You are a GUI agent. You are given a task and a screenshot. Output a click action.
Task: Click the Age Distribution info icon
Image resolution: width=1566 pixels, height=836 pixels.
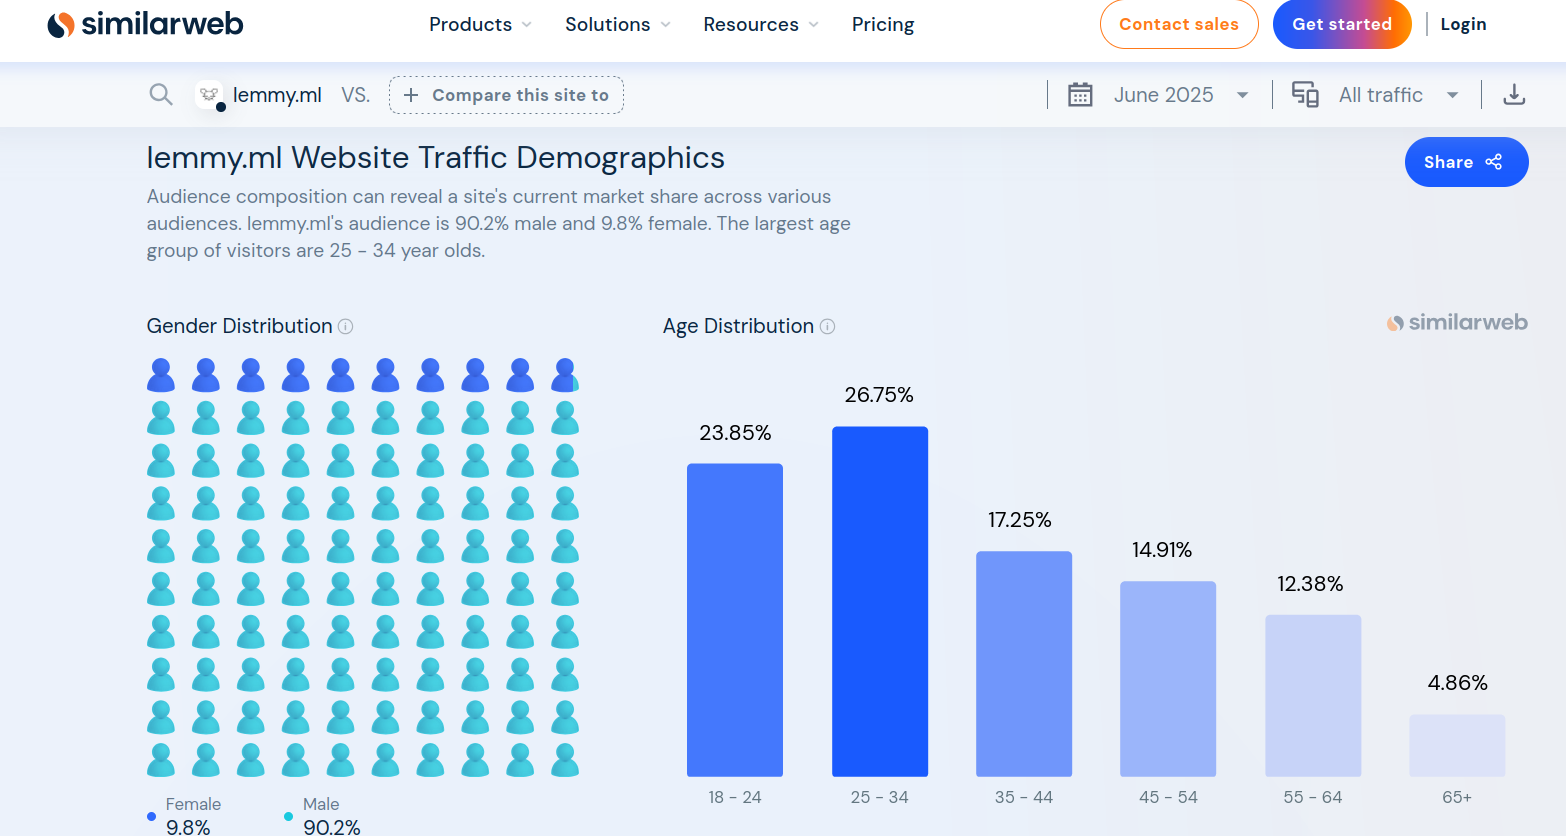click(x=827, y=327)
